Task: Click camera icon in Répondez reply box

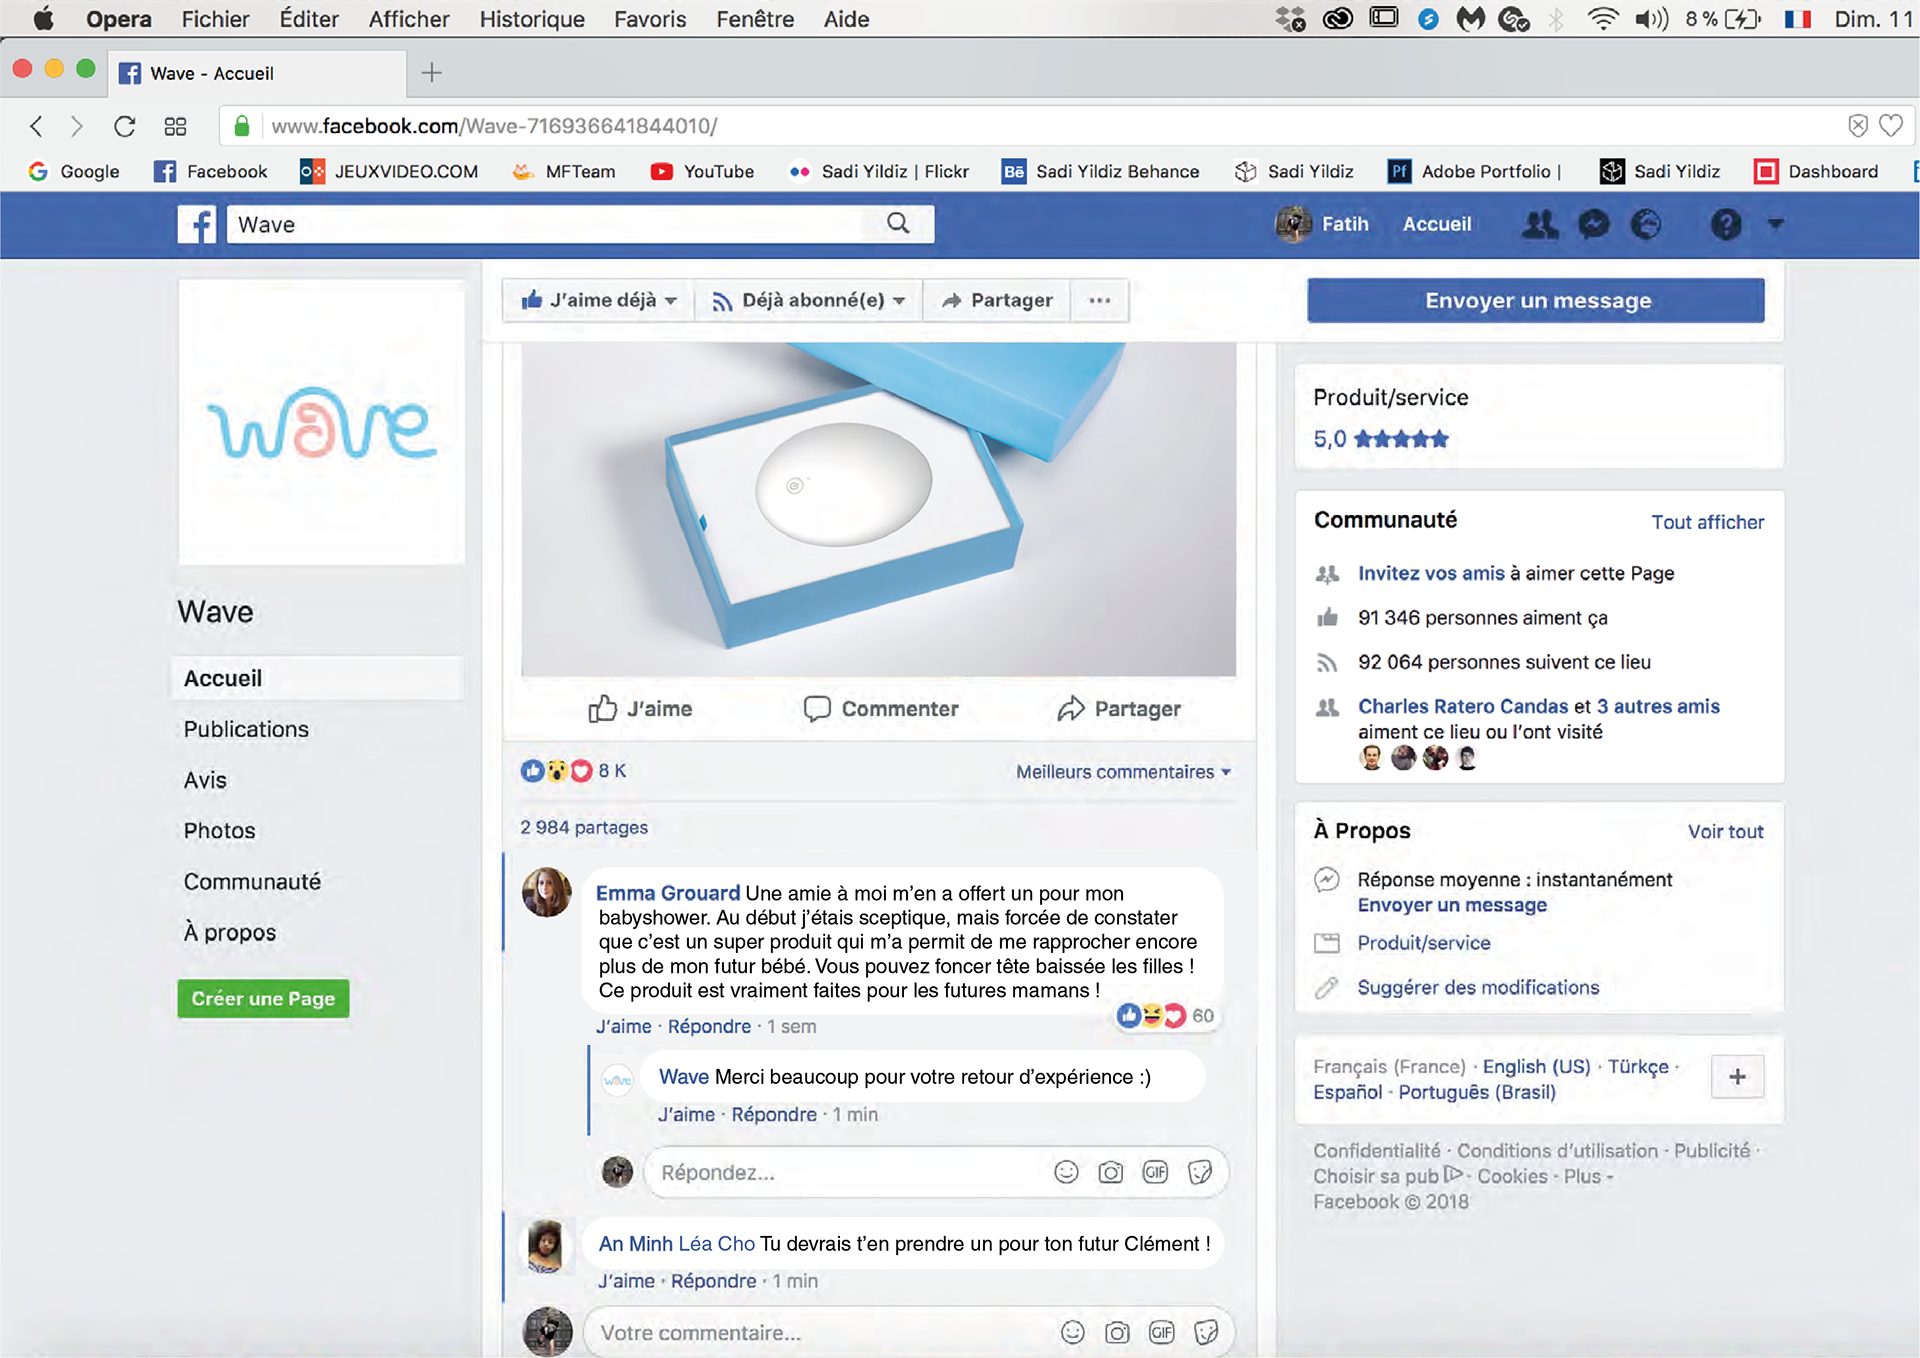Action: [1110, 1172]
